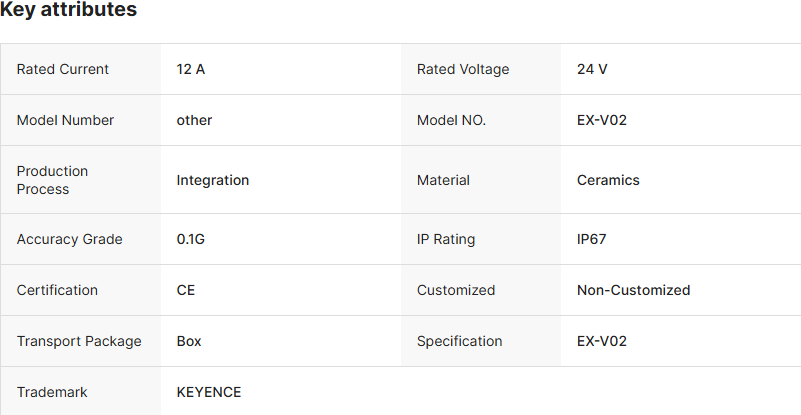Click the KEYENCE trademark value
The width and height of the screenshot is (801, 415).
point(209,392)
